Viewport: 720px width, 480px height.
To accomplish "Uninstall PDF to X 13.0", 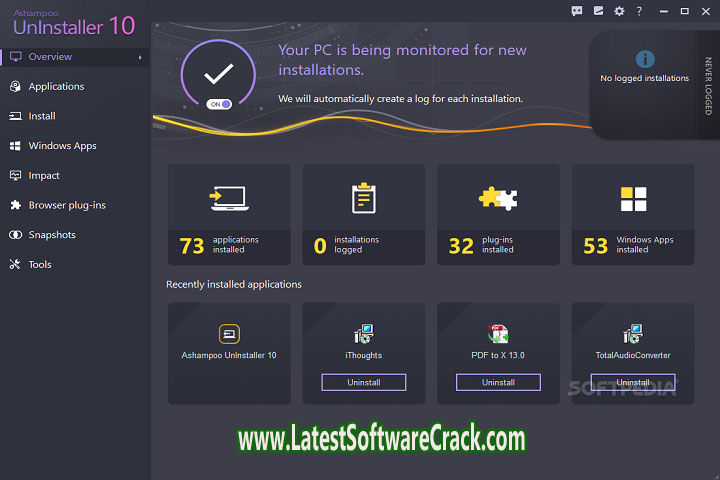I will pos(498,382).
